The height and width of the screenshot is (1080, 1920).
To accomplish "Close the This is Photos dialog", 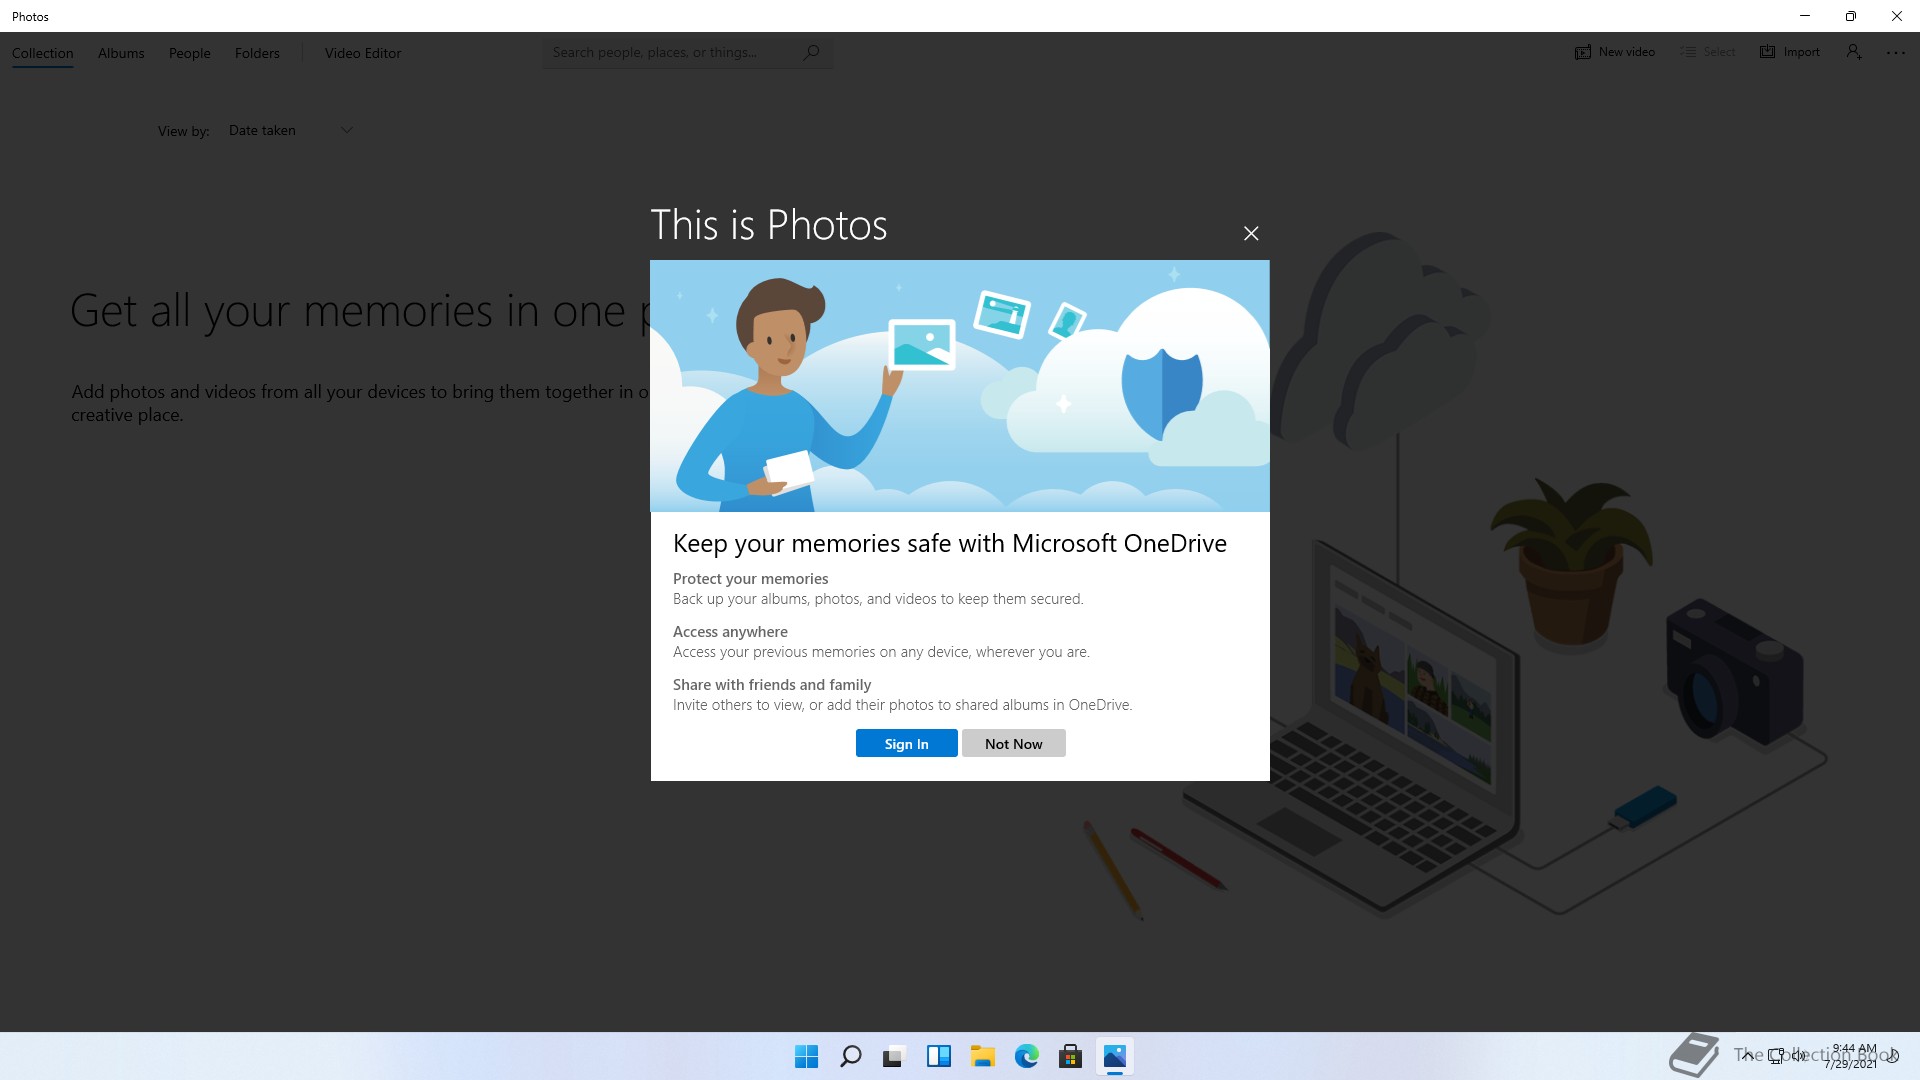I will click(x=1251, y=233).
